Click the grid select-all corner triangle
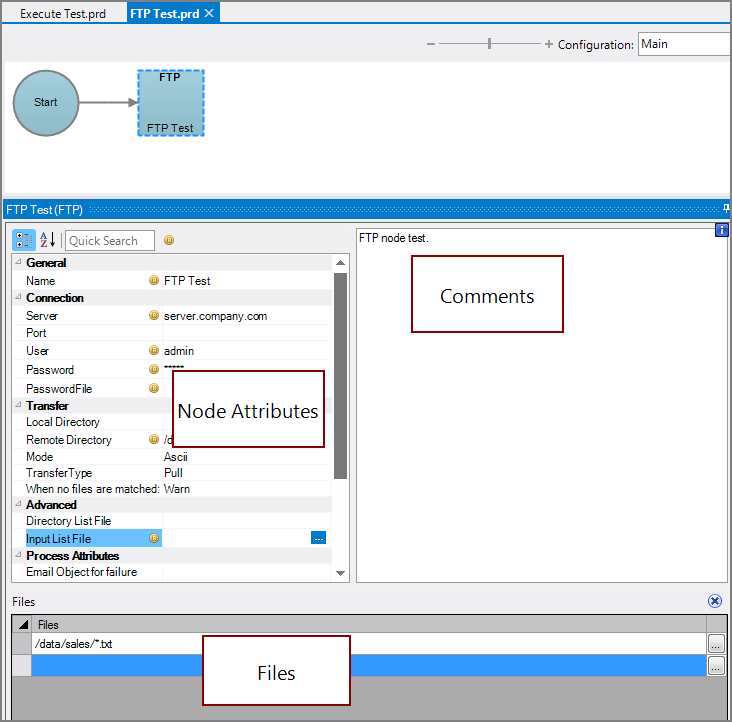The height and width of the screenshot is (722, 732). [x=22, y=624]
